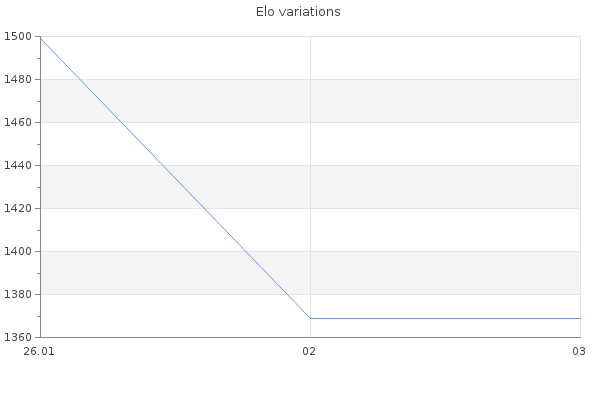Click the line's bend point above 02
Image resolution: width=600 pixels, height=400 pixels.
pyautogui.click(x=310, y=318)
